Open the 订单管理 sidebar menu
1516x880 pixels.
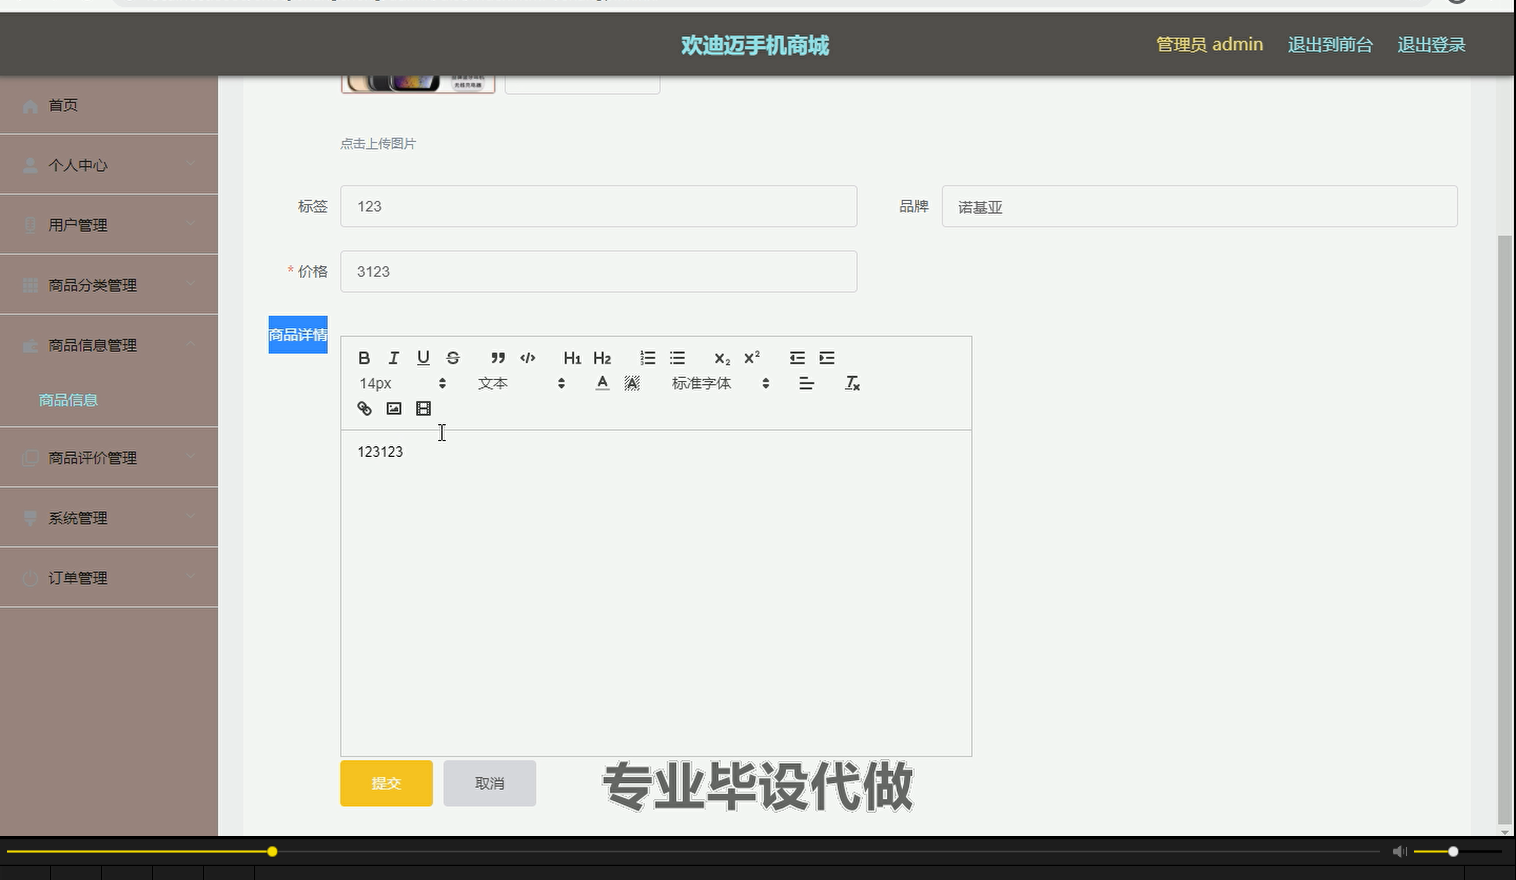coord(77,577)
